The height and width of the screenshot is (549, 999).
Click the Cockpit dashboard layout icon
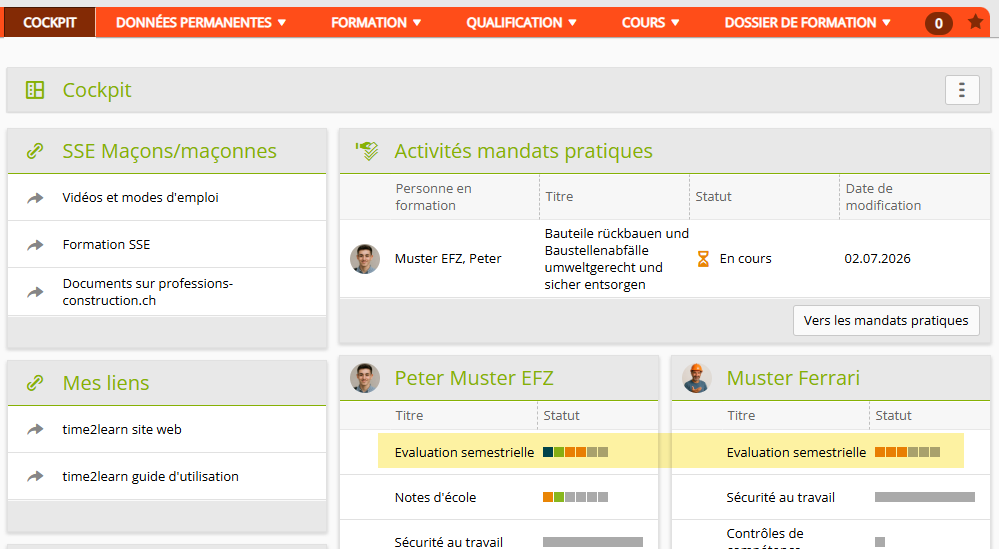point(35,90)
